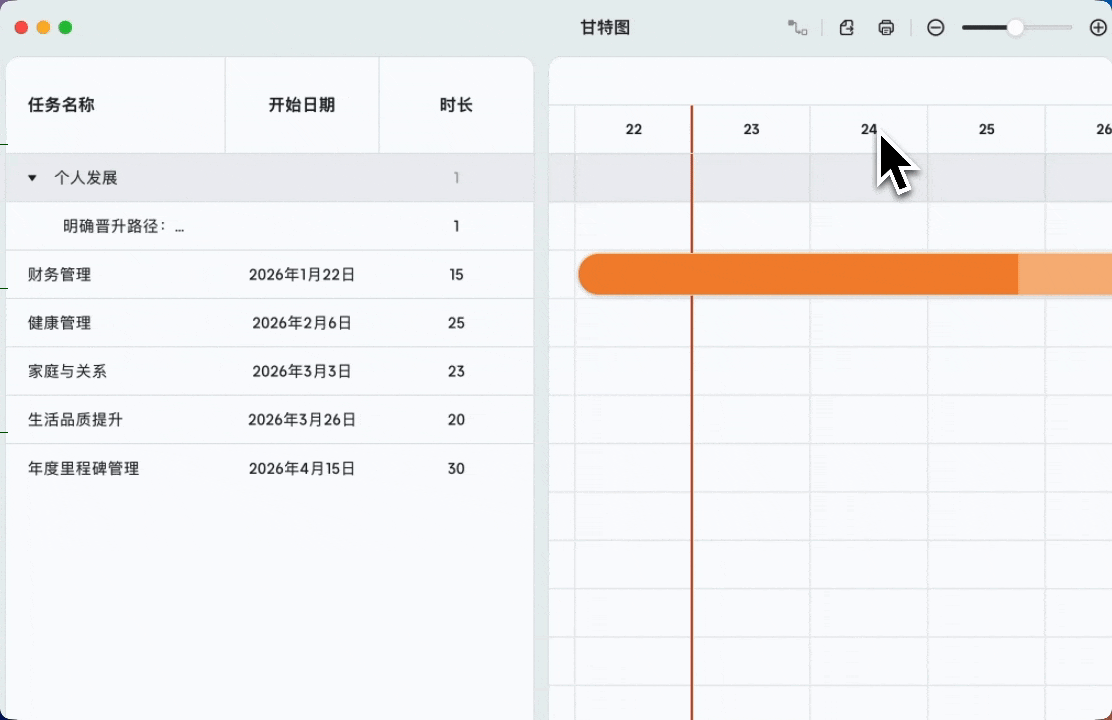
Task: Open the export file icon
Action: click(x=846, y=27)
